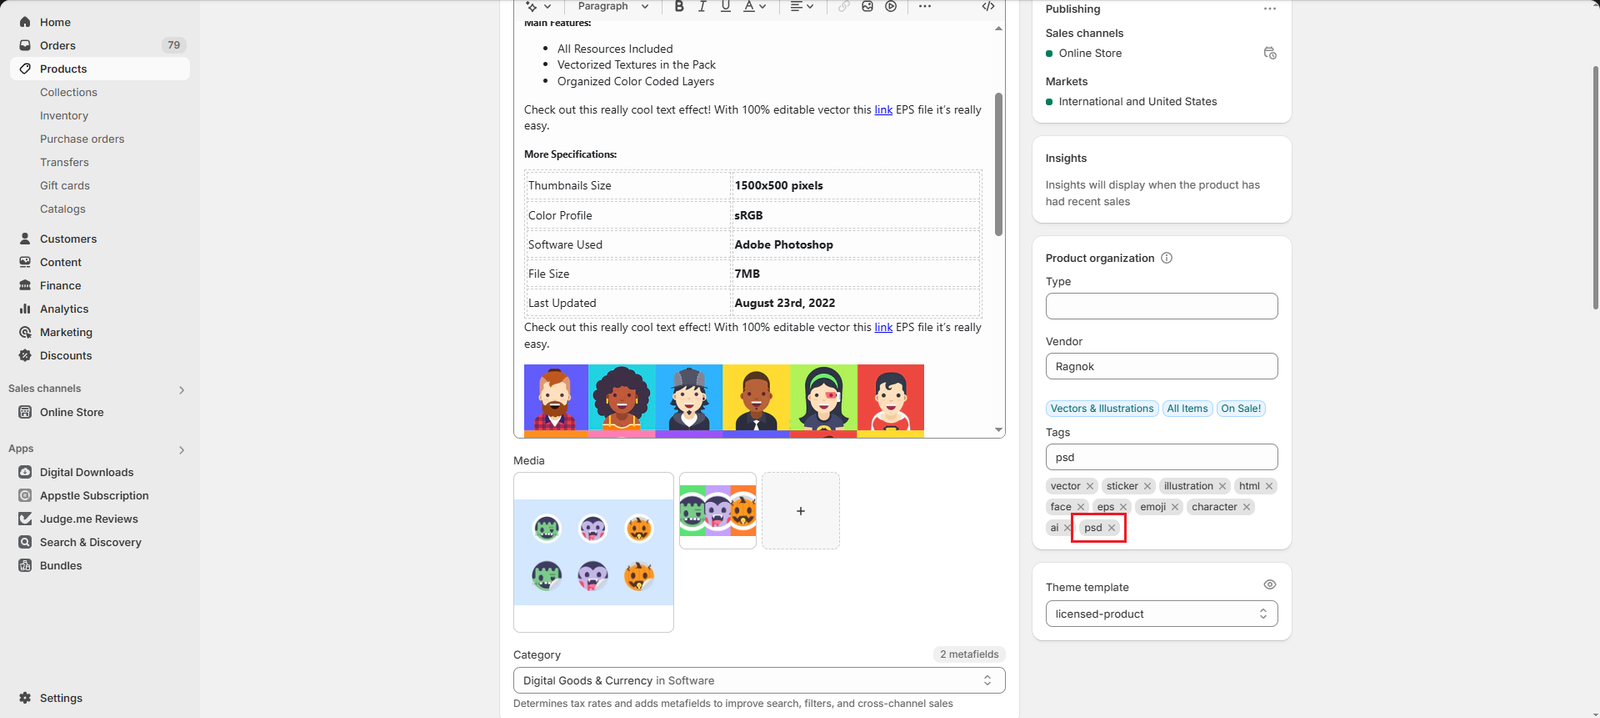Go to Products section
This screenshot has width=1600, height=718.
(100, 69)
